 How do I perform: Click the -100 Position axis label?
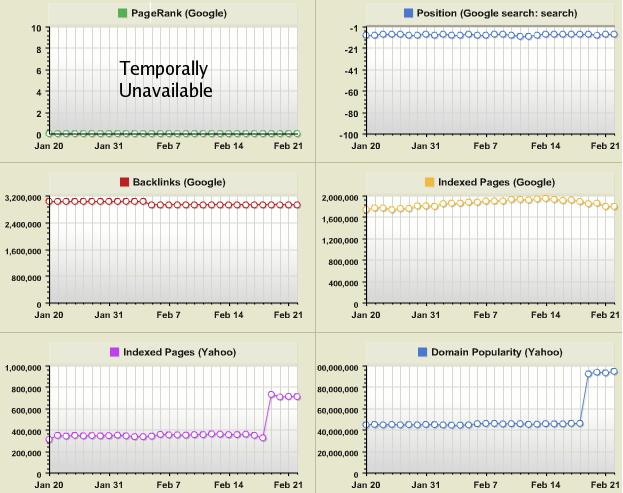(348, 135)
